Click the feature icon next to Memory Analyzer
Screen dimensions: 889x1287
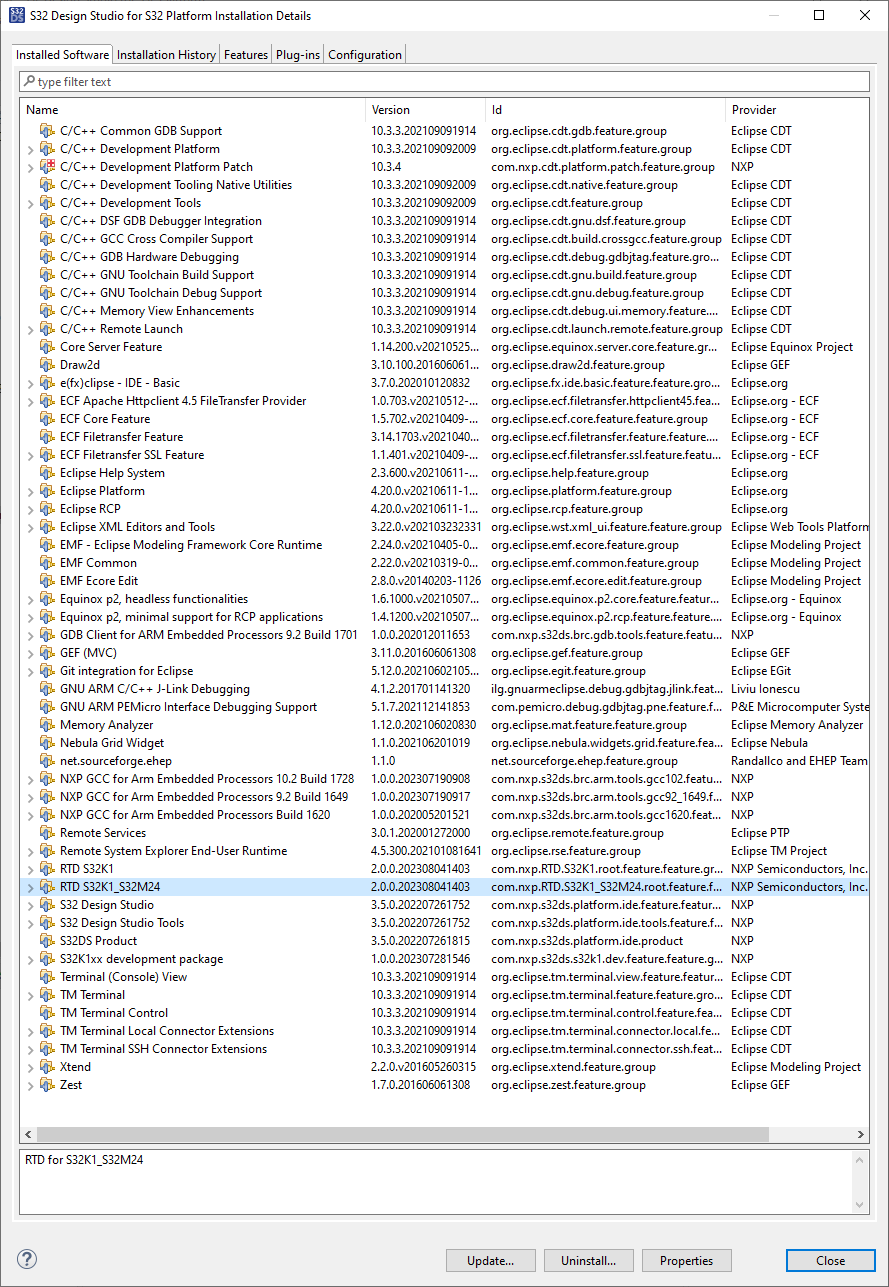[46, 724]
